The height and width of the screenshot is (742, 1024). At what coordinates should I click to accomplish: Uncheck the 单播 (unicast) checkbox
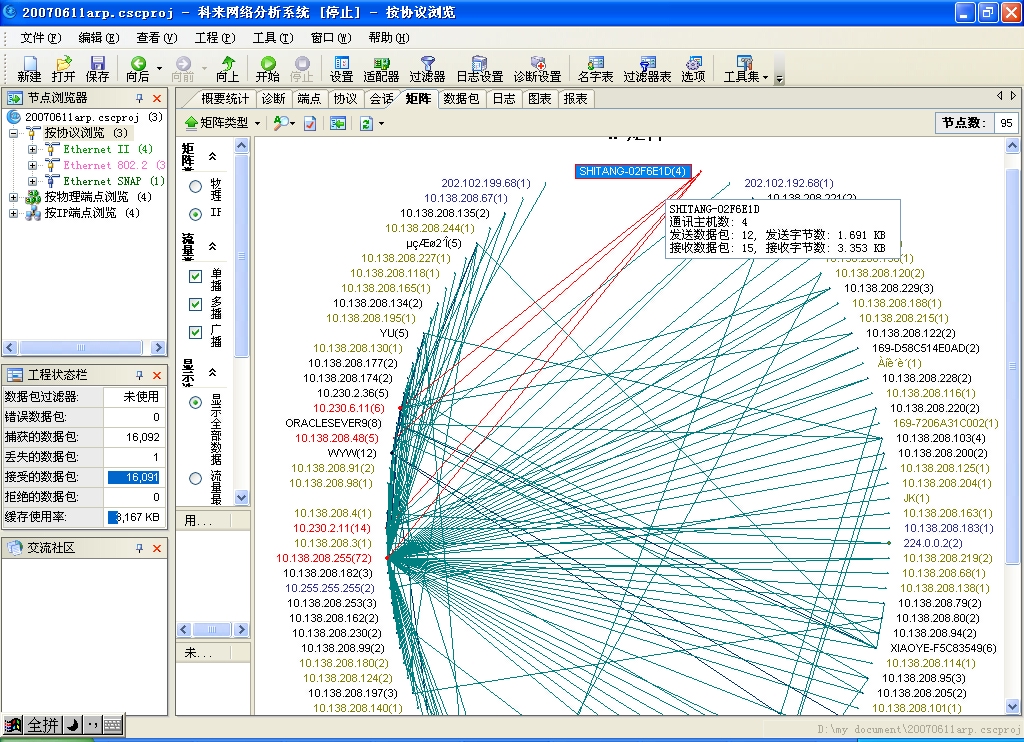[x=196, y=277]
